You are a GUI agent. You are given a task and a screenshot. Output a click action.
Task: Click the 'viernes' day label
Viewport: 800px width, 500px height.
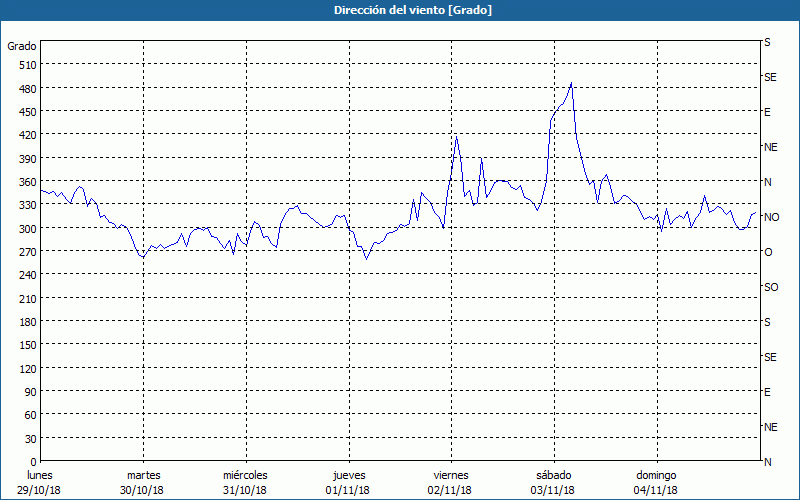point(451,476)
